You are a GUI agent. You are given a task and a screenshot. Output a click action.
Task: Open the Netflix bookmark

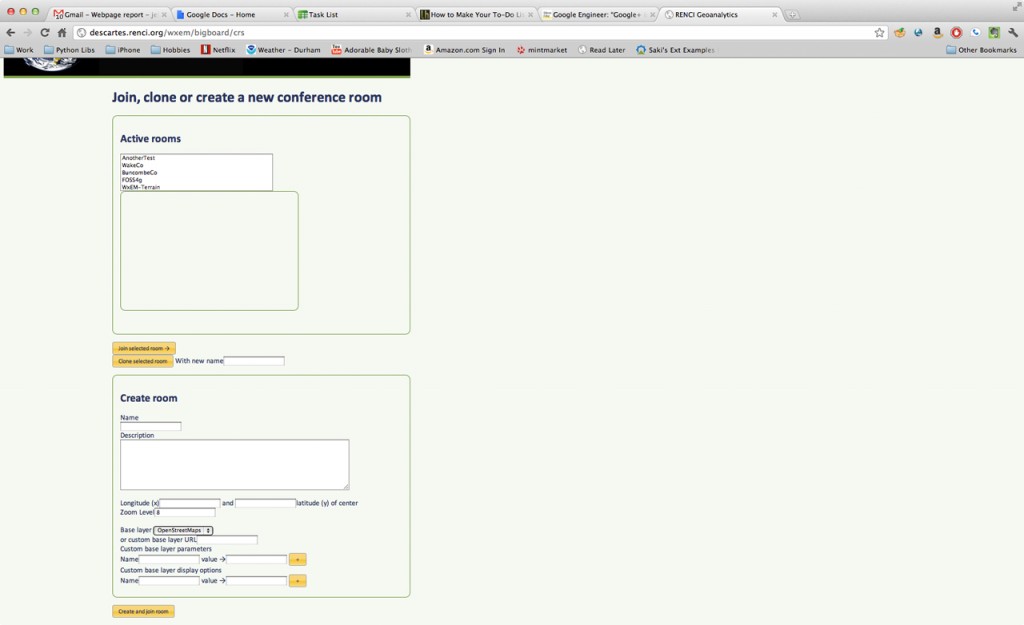(218, 49)
